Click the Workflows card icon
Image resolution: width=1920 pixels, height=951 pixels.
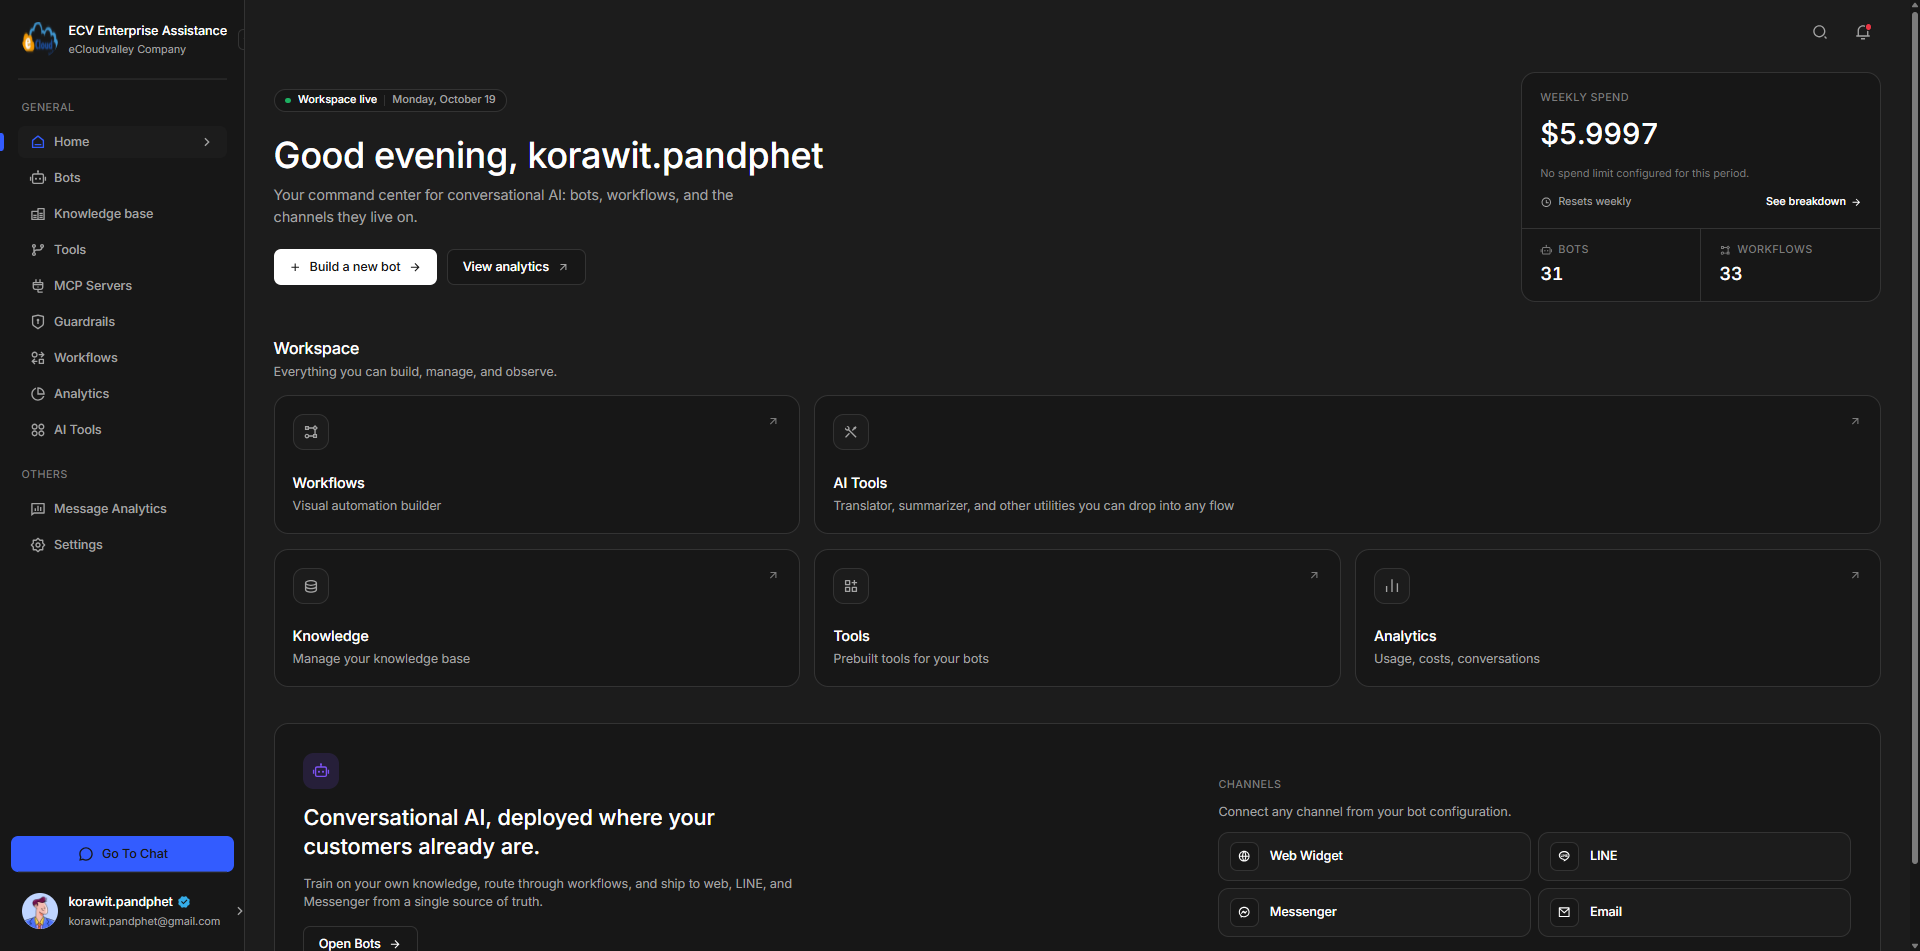pos(311,432)
